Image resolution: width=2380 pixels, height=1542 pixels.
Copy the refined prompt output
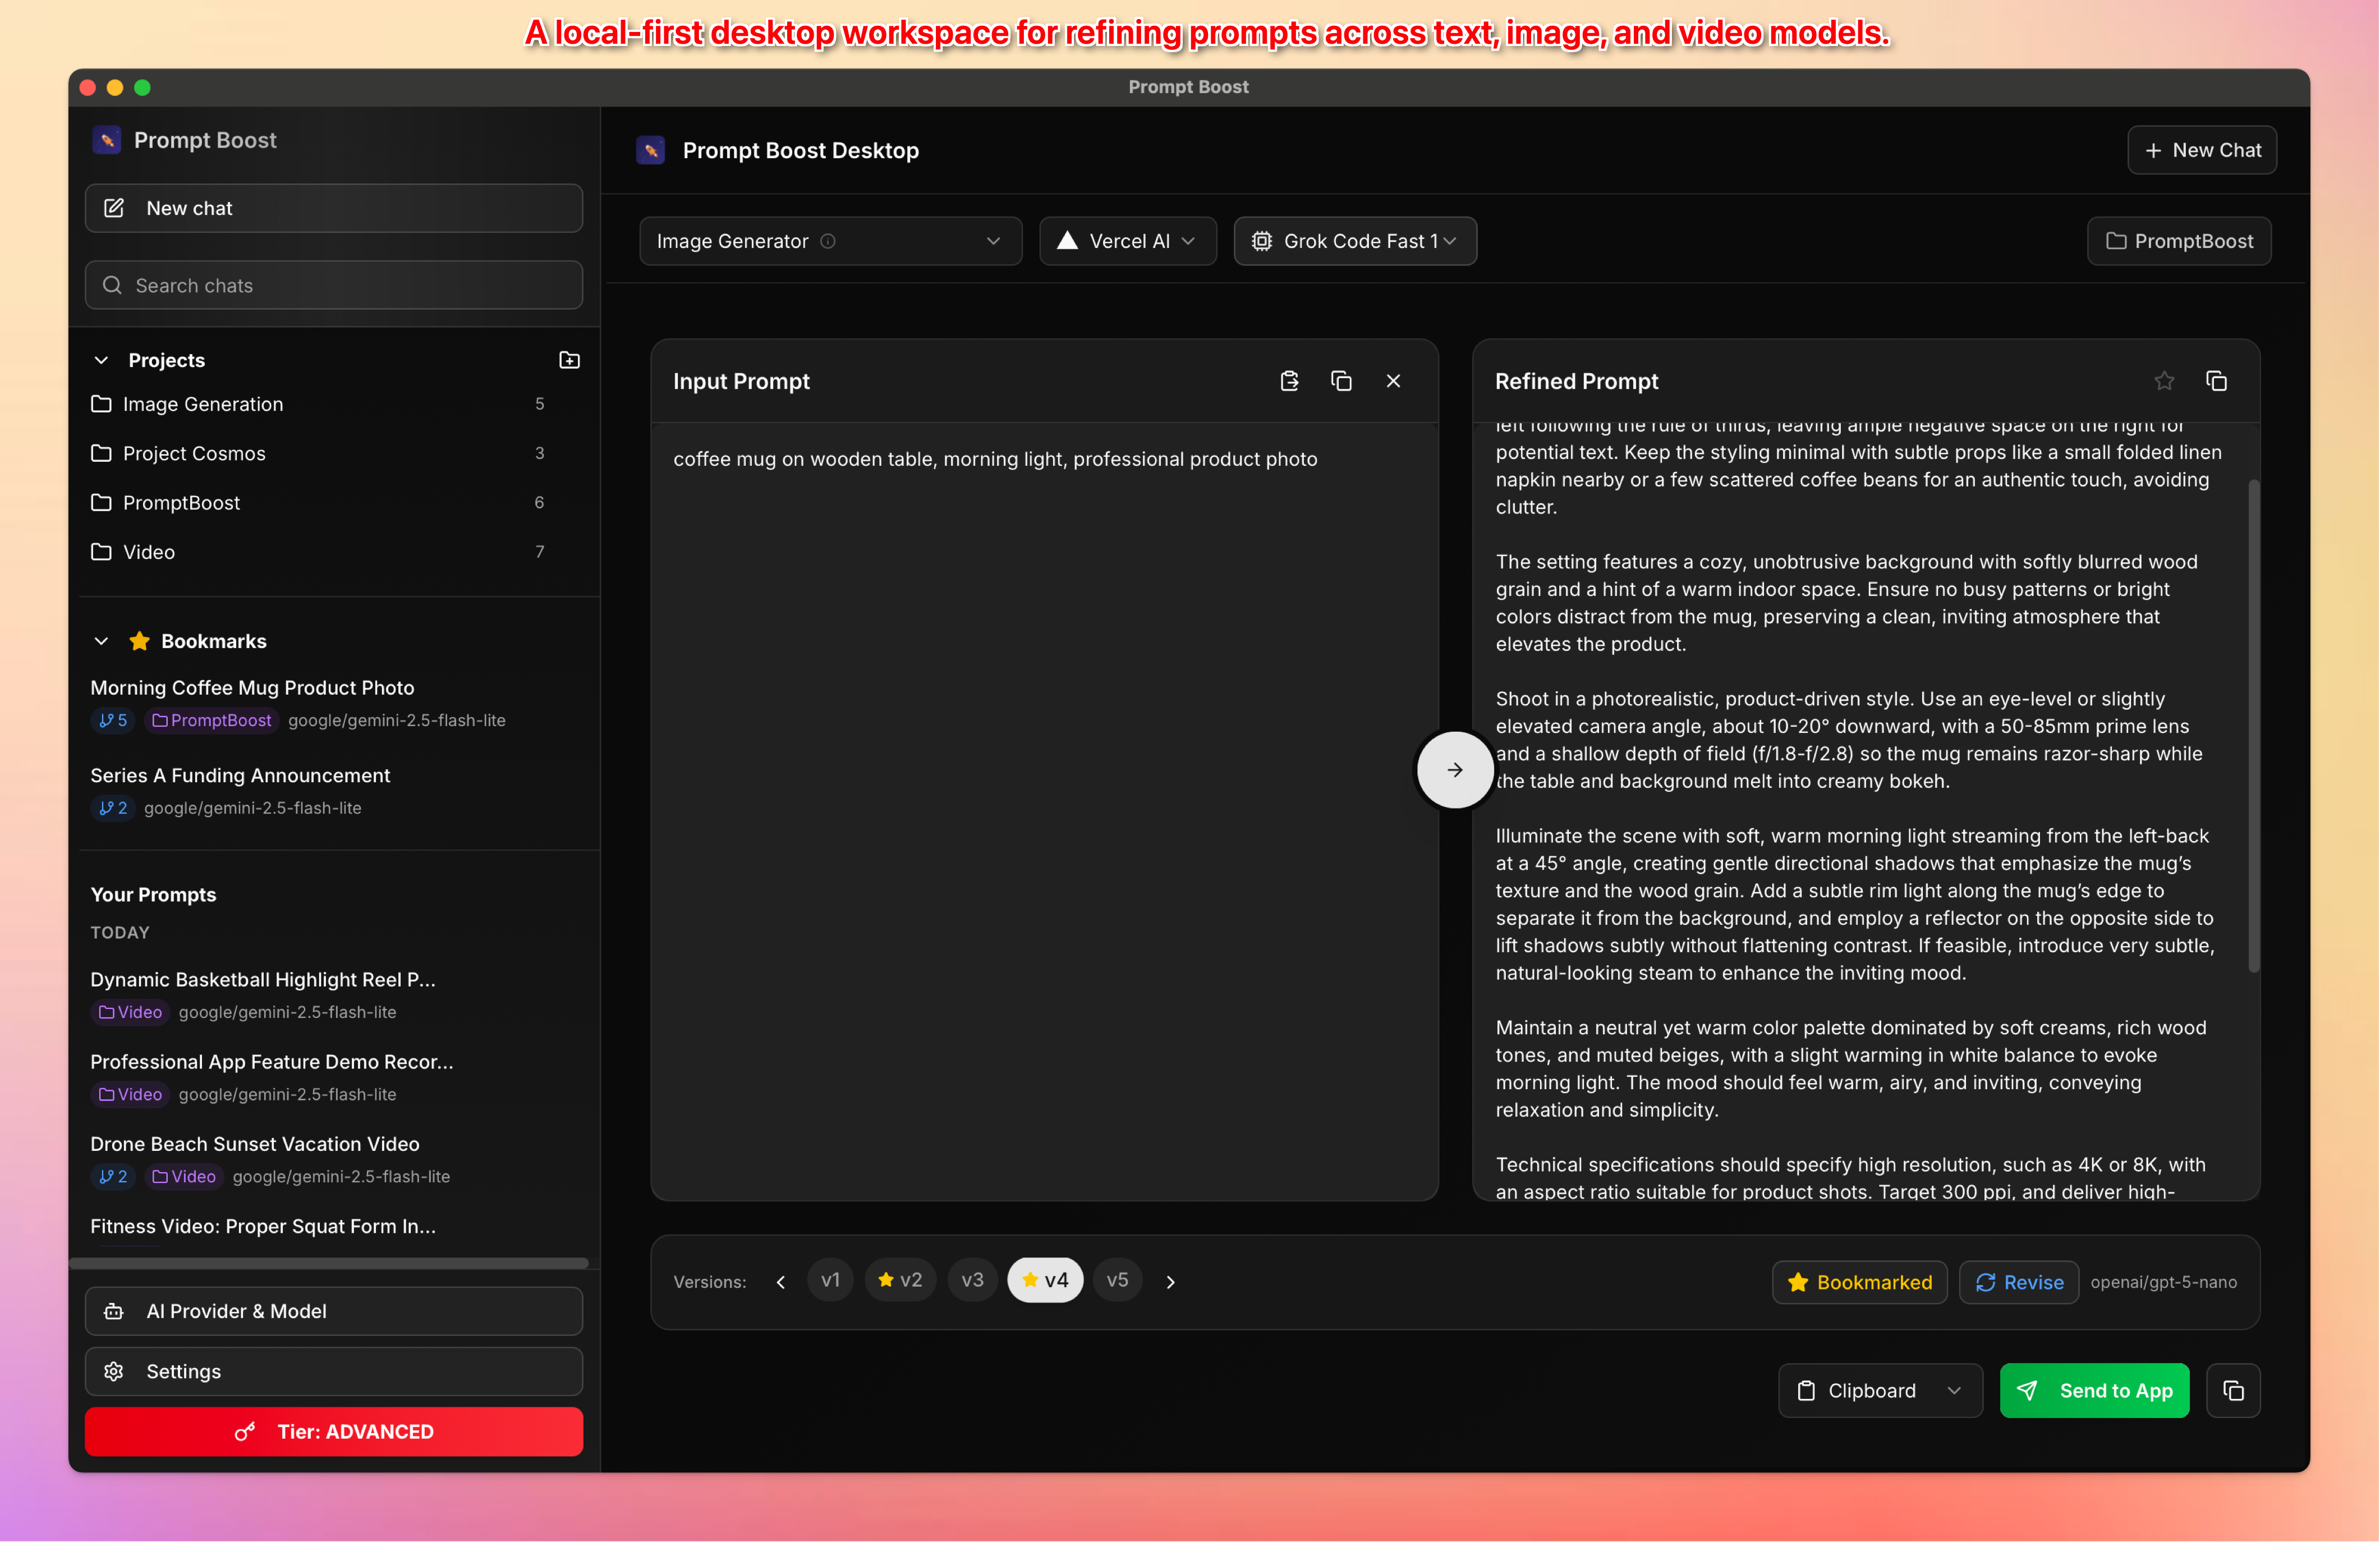coord(2217,381)
